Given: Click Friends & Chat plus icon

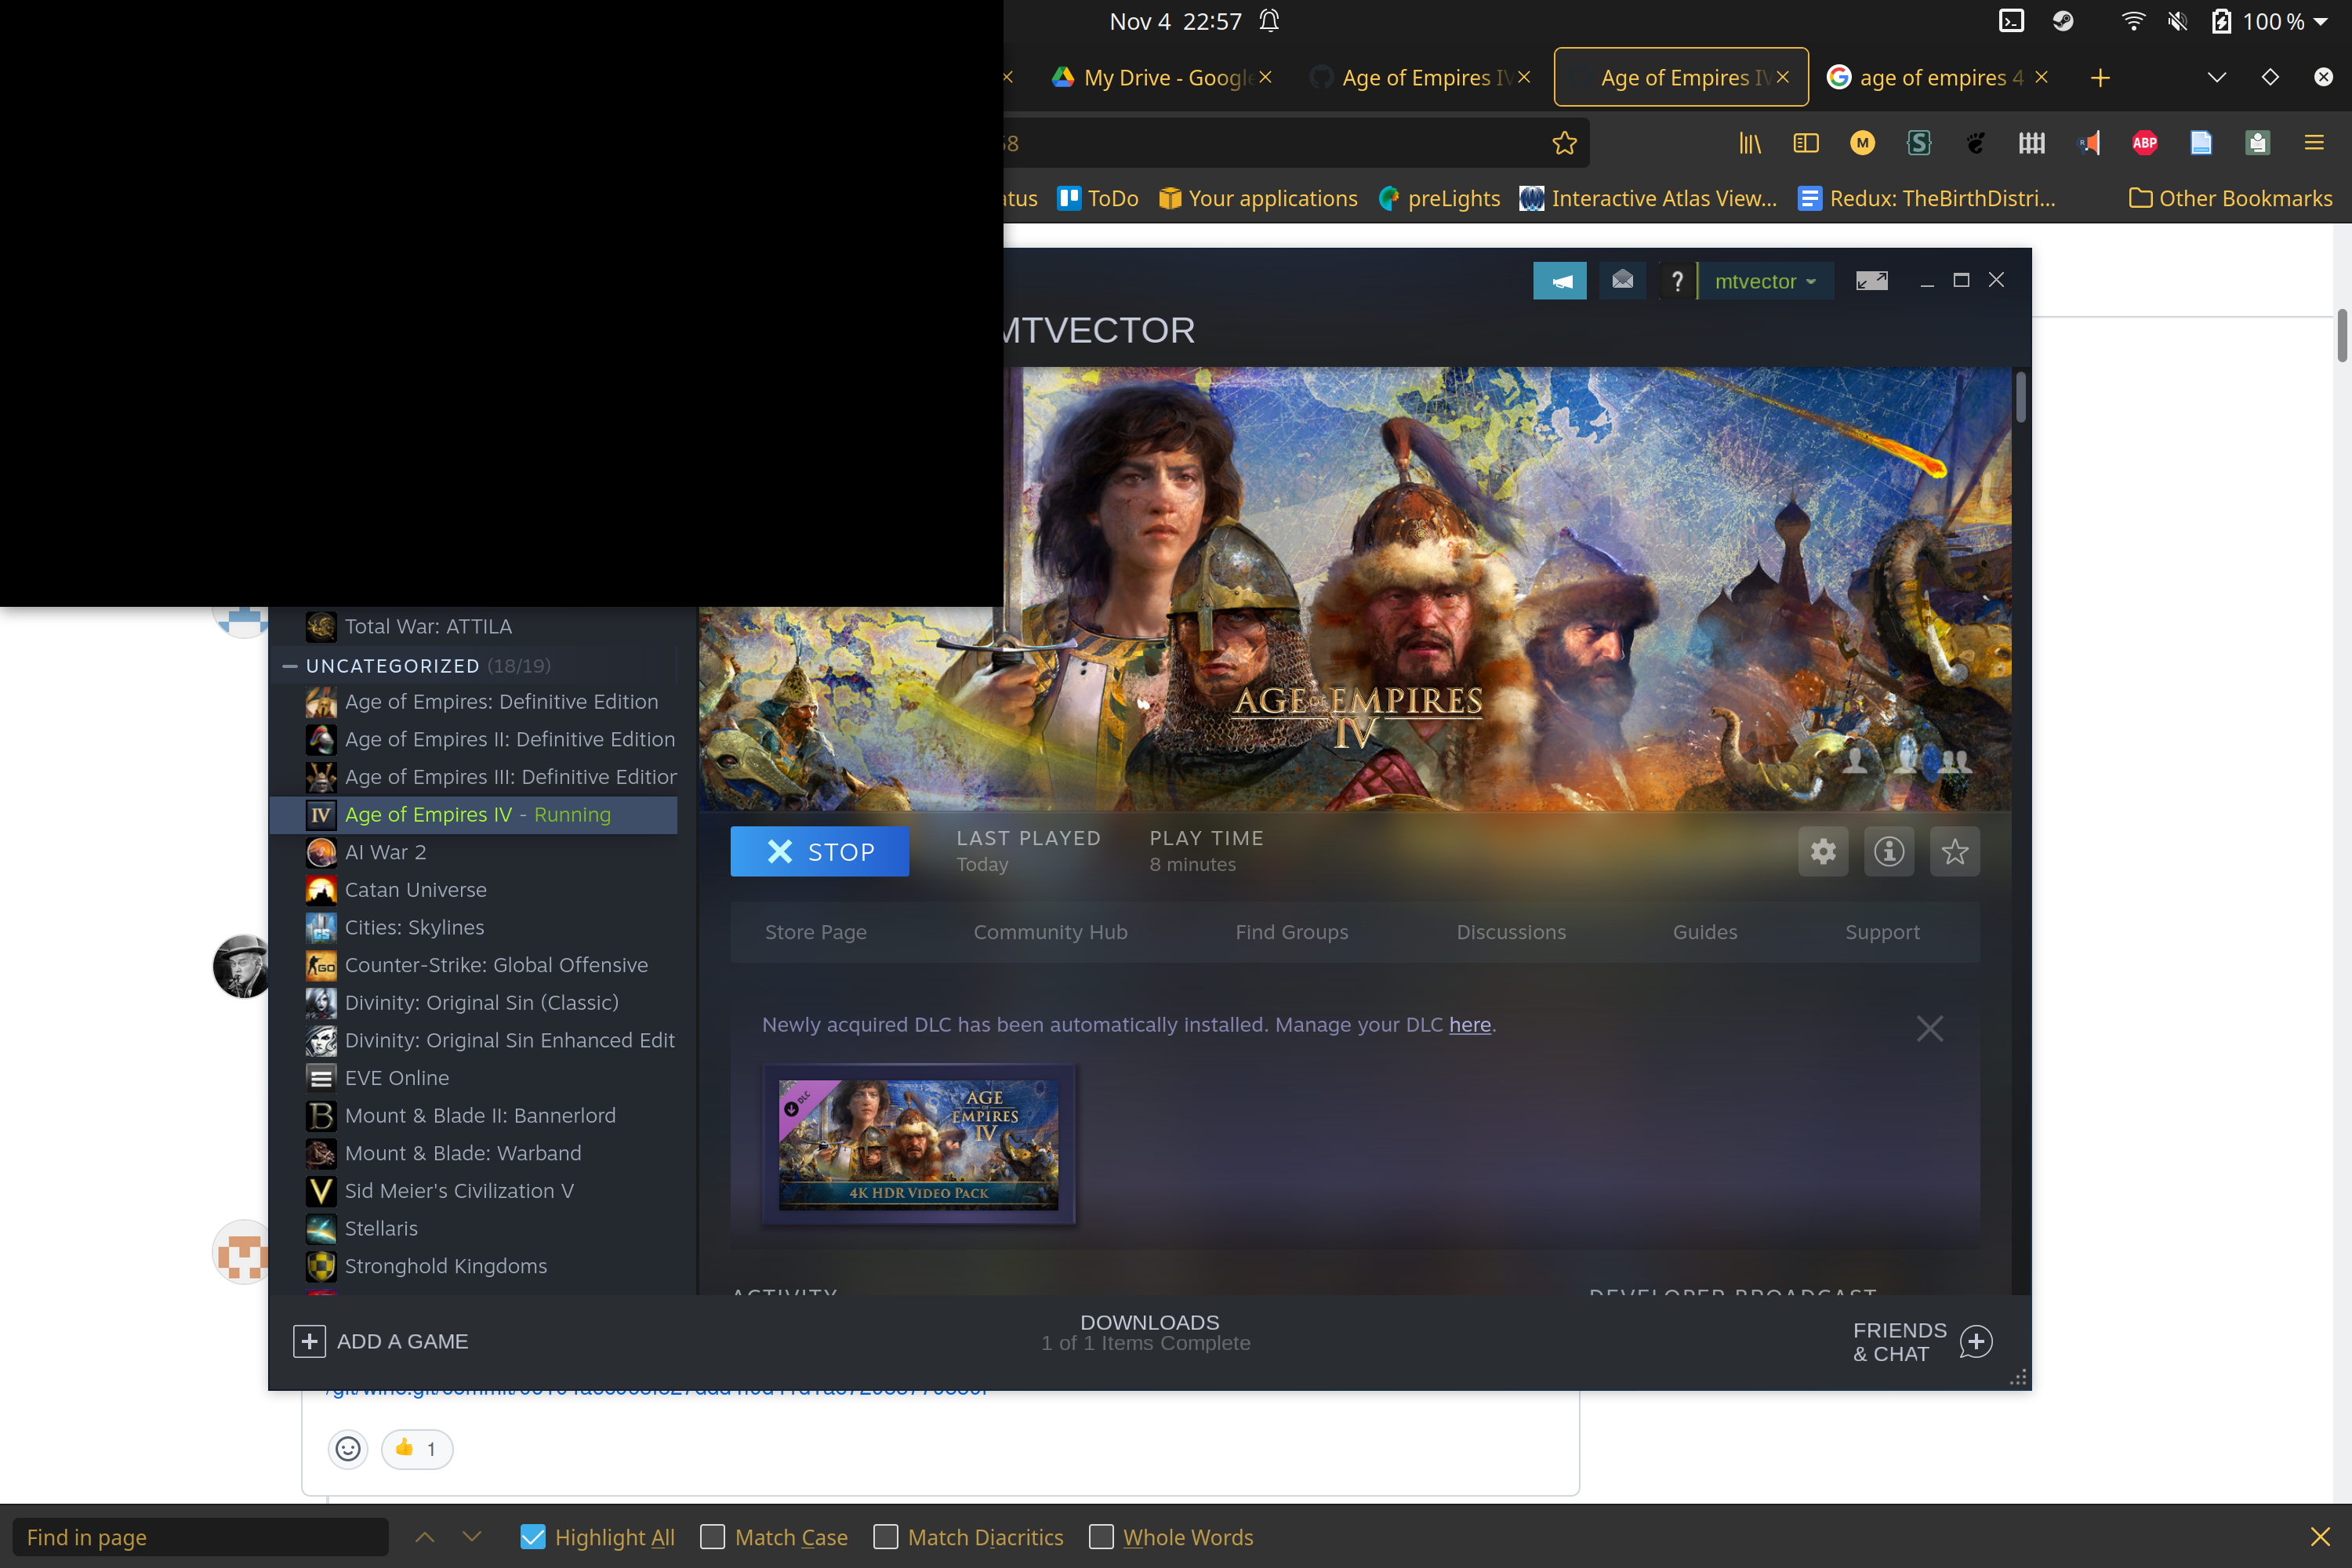Looking at the screenshot, I should [1976, 1342].
